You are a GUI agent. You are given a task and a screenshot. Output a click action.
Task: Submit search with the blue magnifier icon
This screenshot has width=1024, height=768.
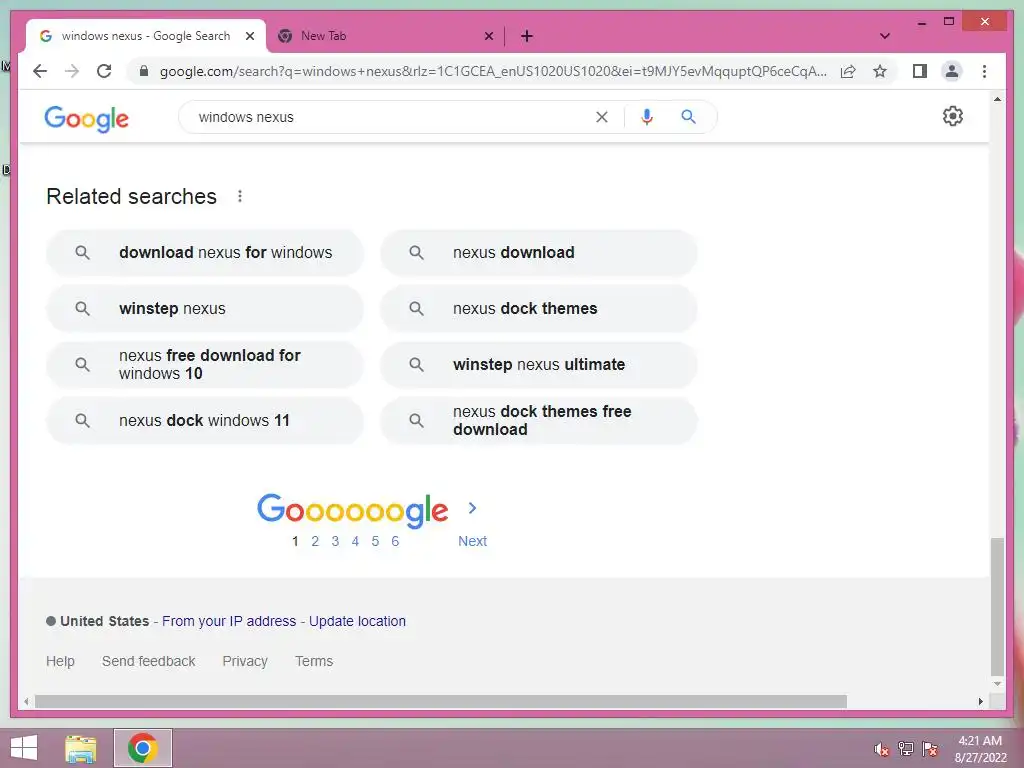(688, 117)
